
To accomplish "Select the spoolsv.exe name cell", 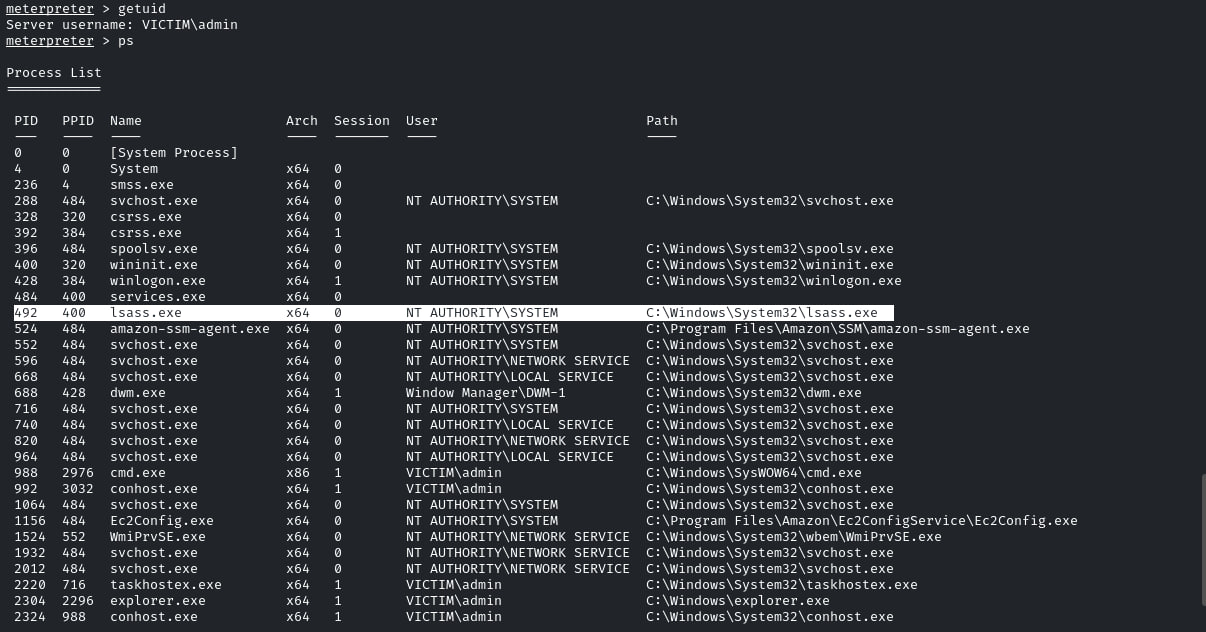I will [x=154, y=249].
